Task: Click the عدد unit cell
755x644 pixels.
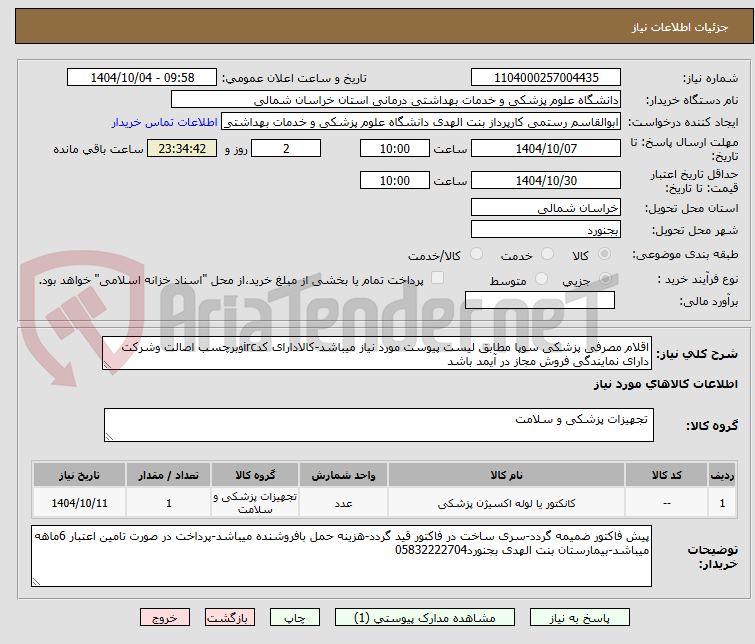Action: click(x=343, y=503)
